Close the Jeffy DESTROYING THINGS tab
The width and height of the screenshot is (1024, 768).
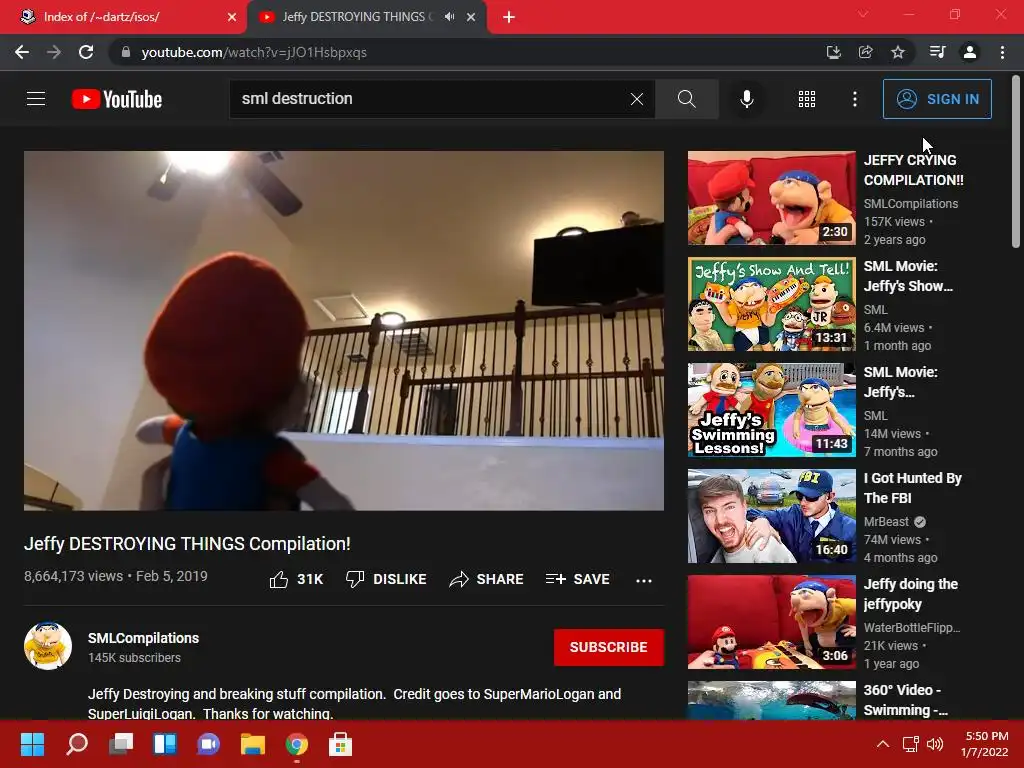click(471, 17)
